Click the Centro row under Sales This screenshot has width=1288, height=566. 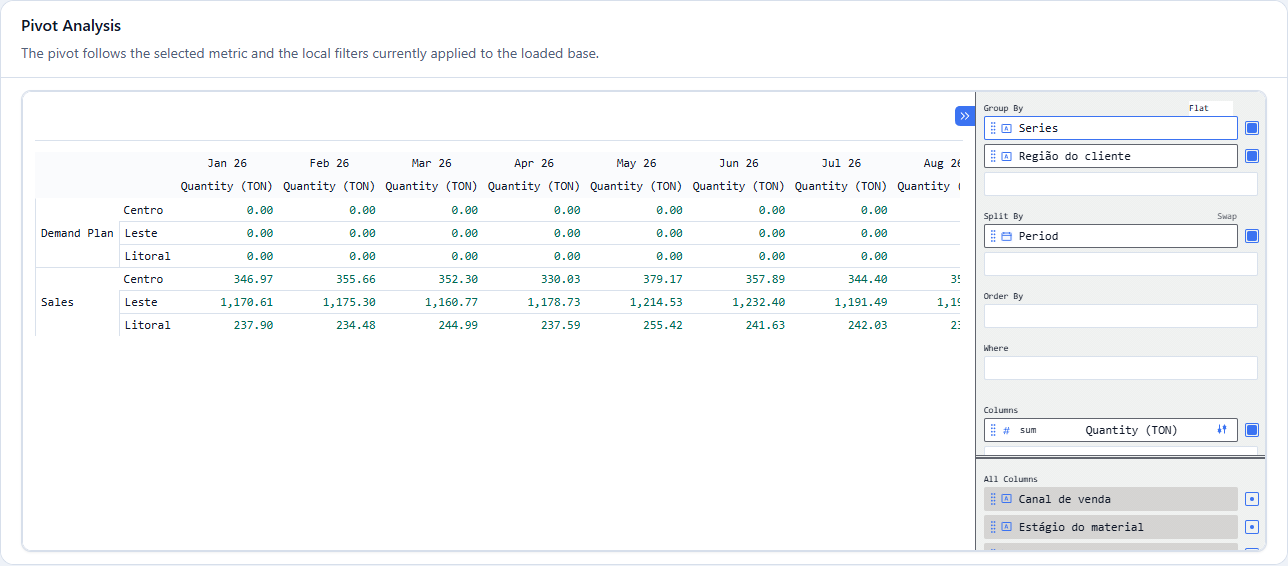(143, 279)
